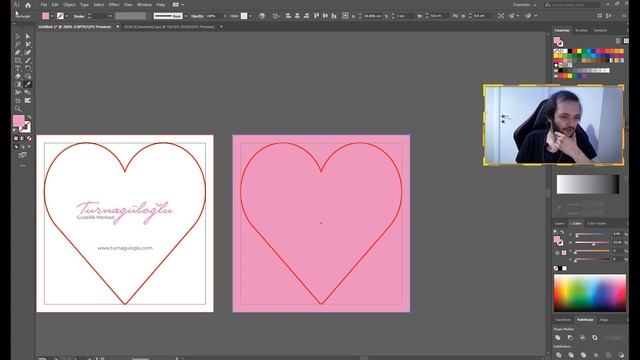Viewport: 640px width, 360px height.
Task: Open the fill color dropdown in control bar
Action: tap(52, 16)
